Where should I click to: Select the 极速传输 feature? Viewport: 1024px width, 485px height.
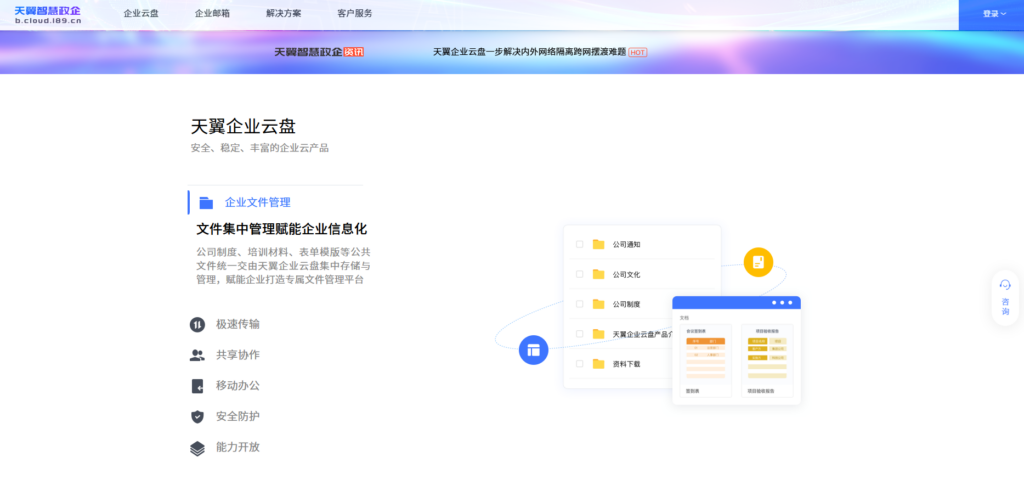coord(238,324)
